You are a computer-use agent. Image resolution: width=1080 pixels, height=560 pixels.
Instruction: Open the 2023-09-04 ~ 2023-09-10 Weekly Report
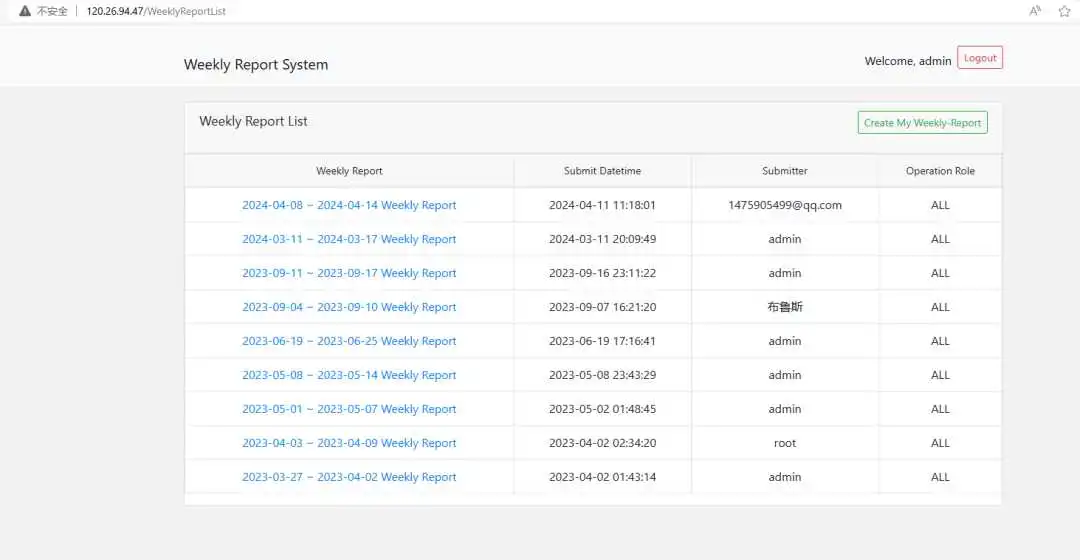click(x=349, y=307)
